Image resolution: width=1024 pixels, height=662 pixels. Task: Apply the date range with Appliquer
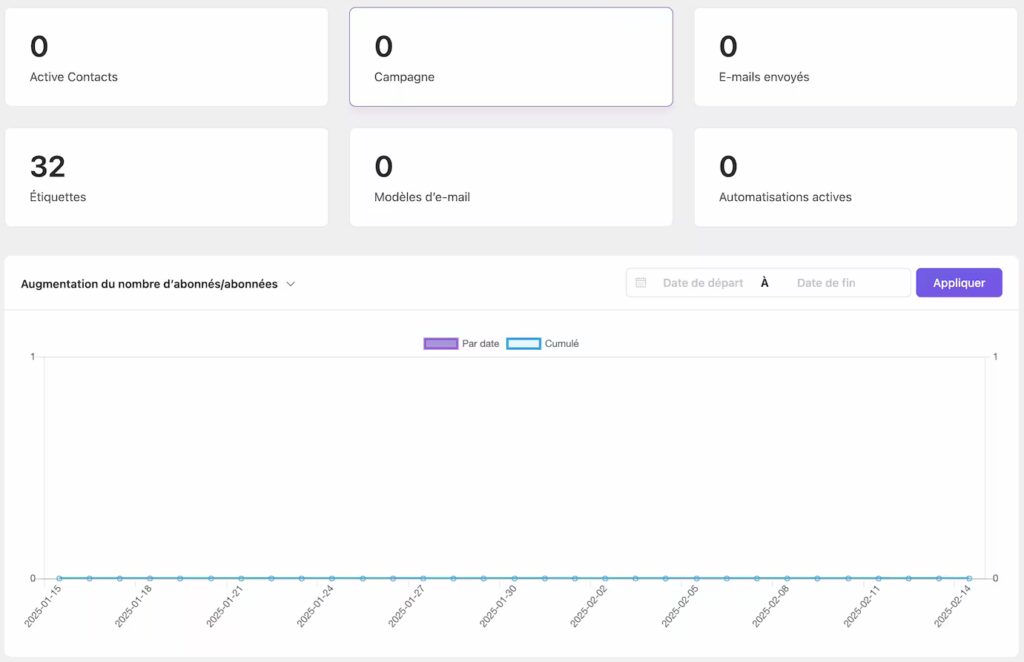959,283
